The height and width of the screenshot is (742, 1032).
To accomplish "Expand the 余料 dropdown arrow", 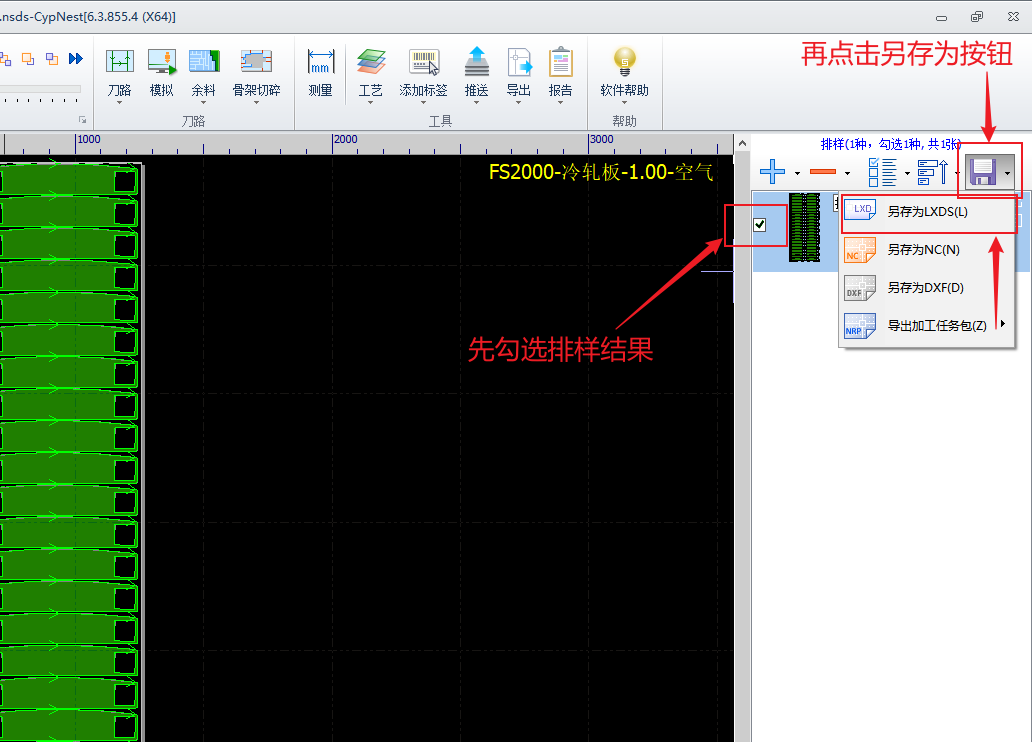I will (x=203, y=103).
